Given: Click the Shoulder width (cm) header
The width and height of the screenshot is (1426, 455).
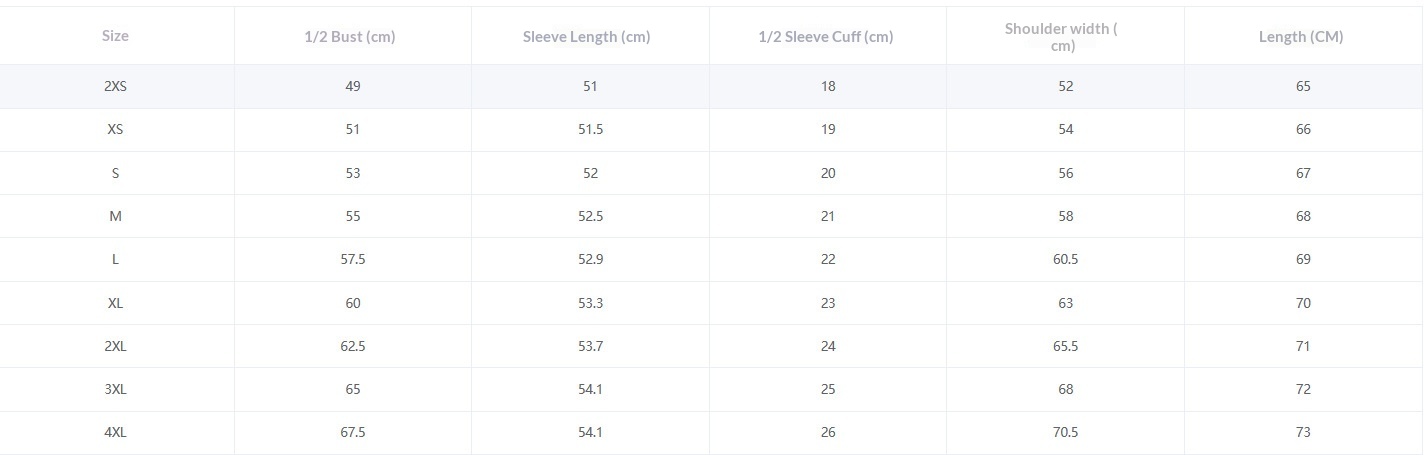Looking at the screenshot, I should (1062, 36).
